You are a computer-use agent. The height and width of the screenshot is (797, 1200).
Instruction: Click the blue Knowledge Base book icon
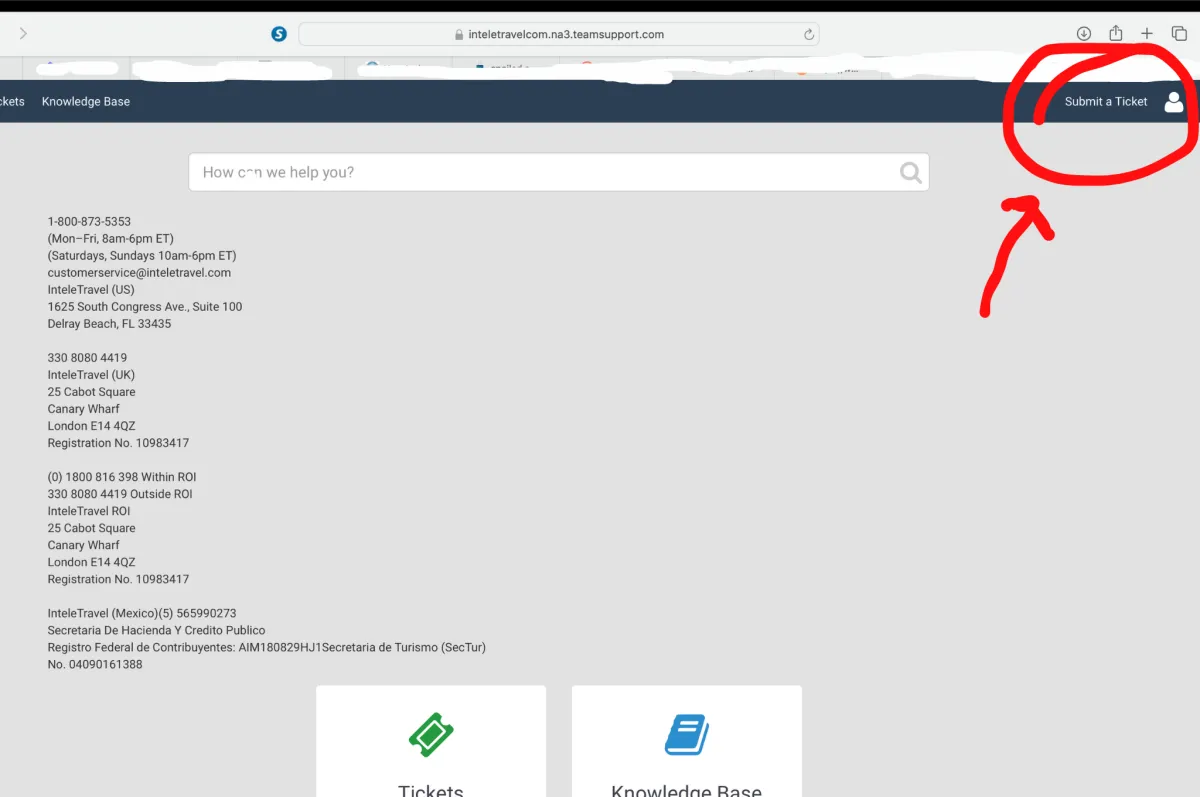[x=687, y=735]
